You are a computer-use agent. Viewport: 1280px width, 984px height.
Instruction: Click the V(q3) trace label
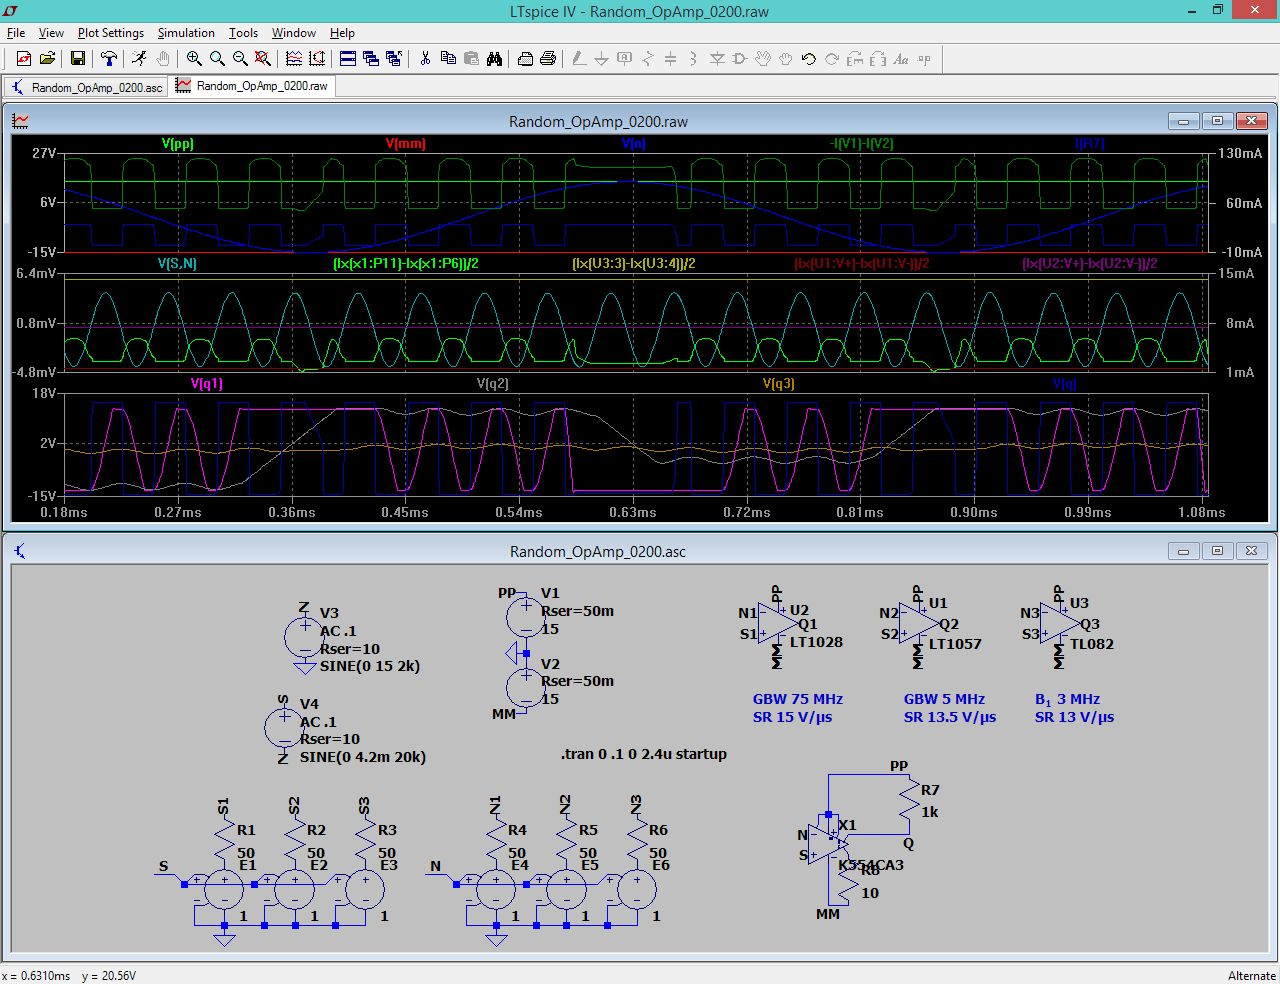coord(779,384)
